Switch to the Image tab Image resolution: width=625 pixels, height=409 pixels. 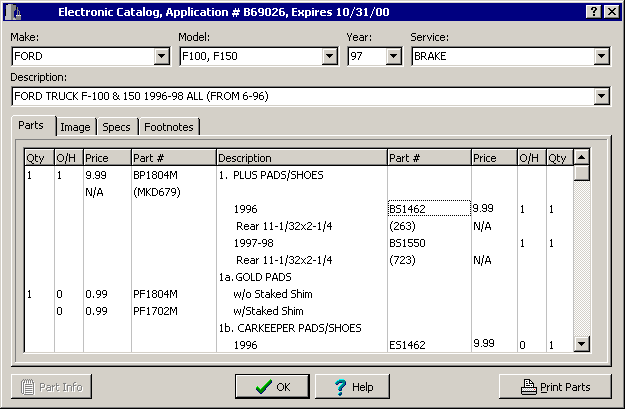pyautogui.click(x=75, y=127)
